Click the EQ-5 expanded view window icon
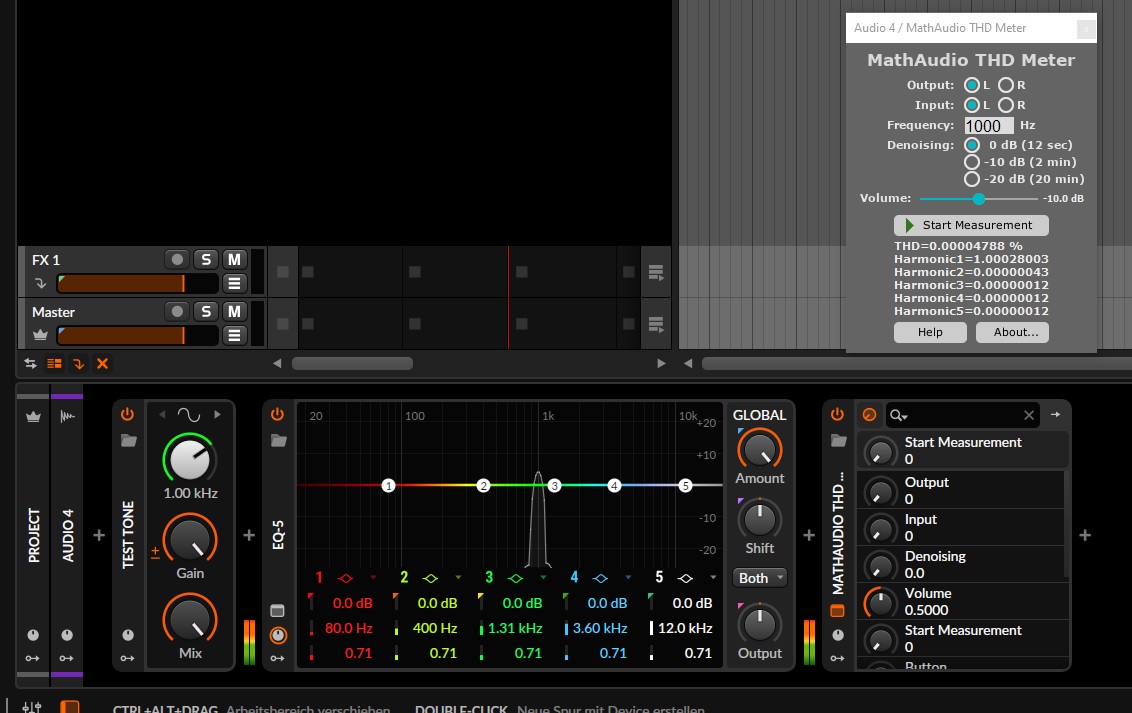Viewport: 1132px width, 713px height. point(277,611)
